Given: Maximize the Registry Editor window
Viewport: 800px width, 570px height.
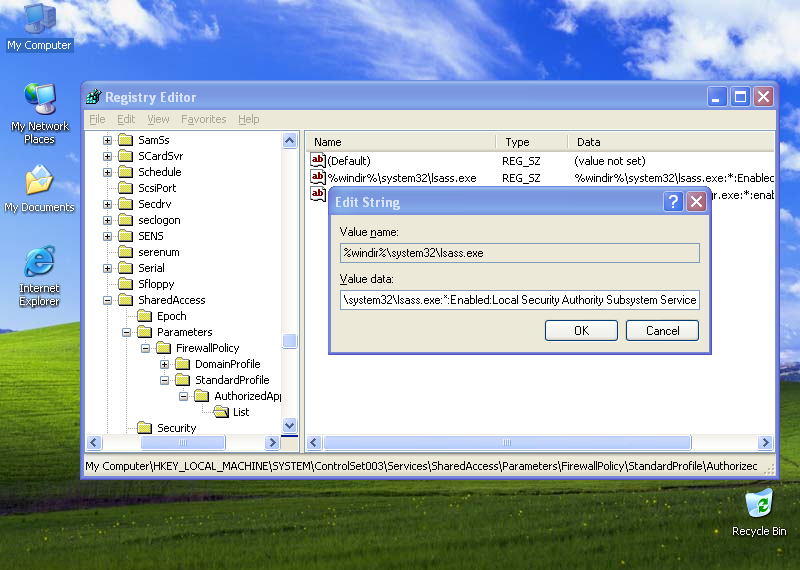Looking at the screenshot, I should point(740,96).
